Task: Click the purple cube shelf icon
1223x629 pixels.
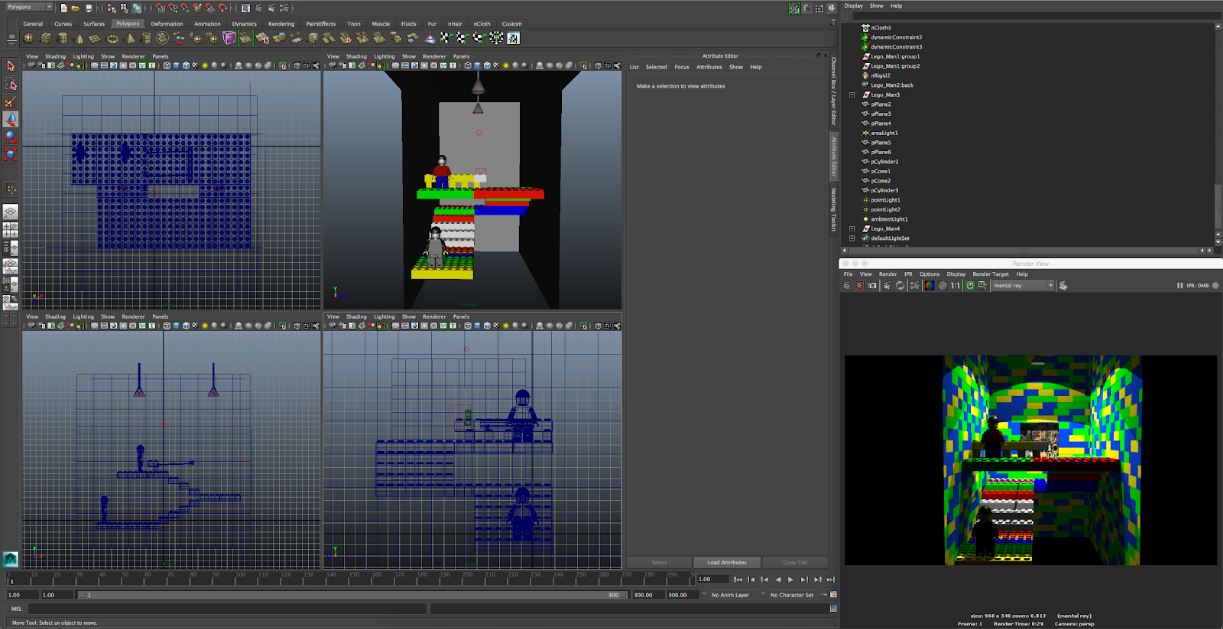Action: click(x=230, y=38)
